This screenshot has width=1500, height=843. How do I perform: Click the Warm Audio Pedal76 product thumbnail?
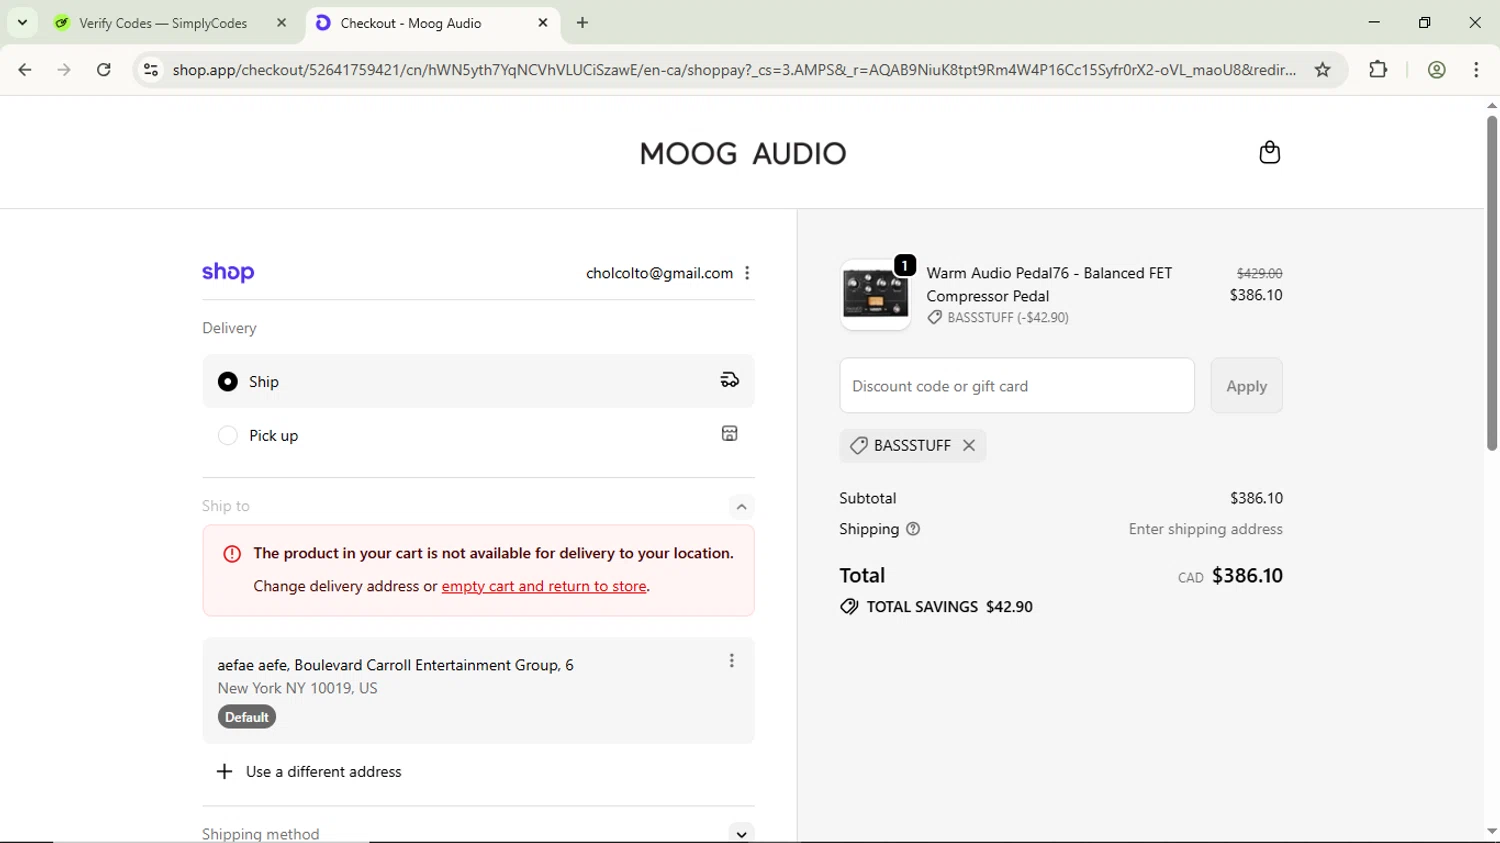[x=875, y=295]
